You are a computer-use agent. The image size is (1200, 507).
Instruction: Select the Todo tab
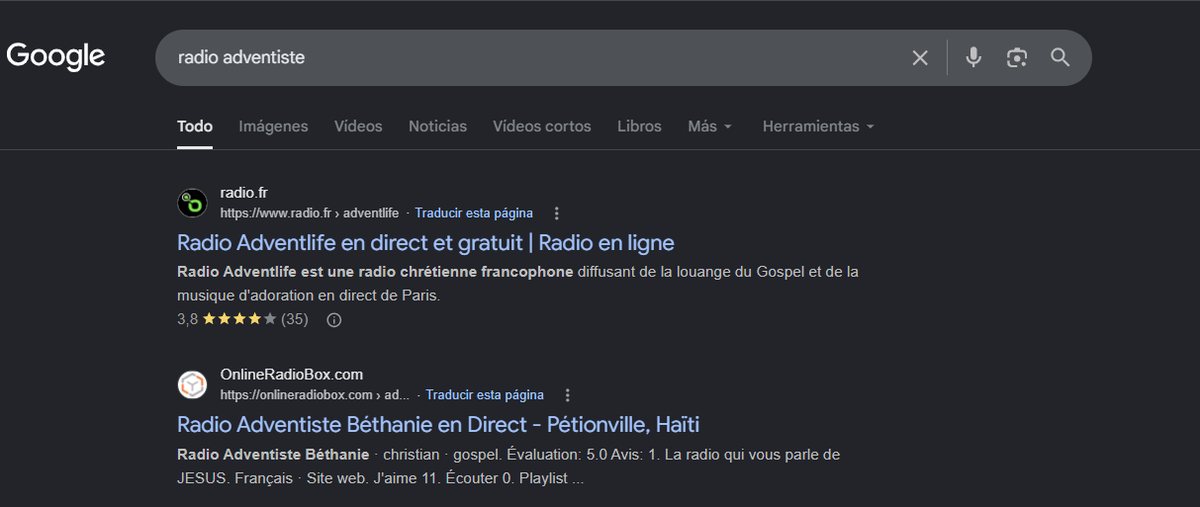(195, 127)
